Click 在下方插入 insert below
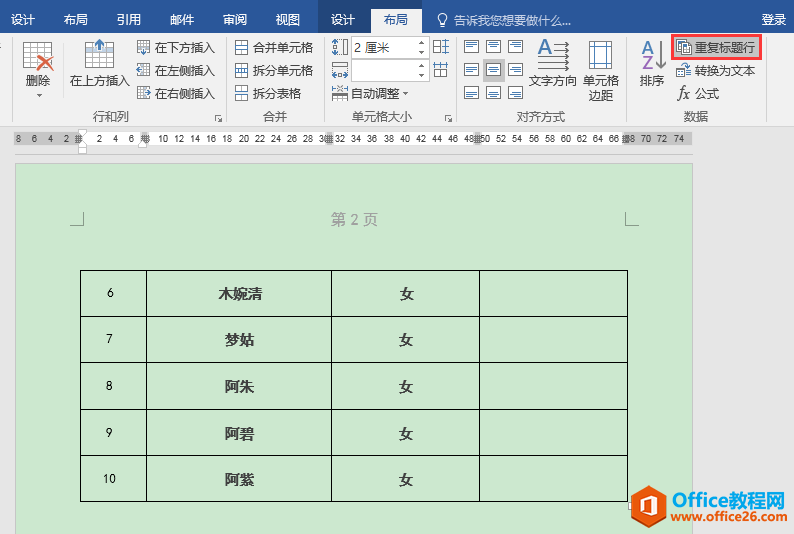This screenshot has width=794, height=534. [176, 48]
